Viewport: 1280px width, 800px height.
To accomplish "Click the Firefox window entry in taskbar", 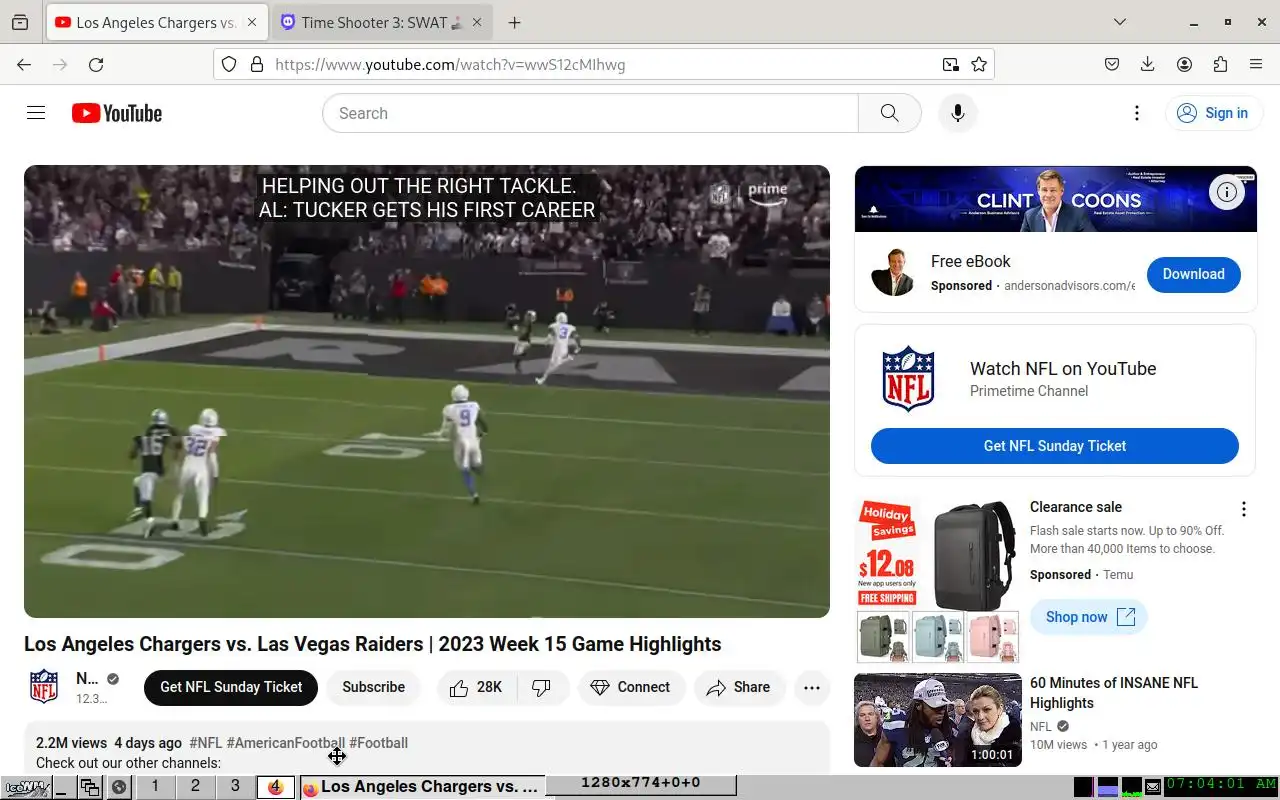I will coord(421,787).
